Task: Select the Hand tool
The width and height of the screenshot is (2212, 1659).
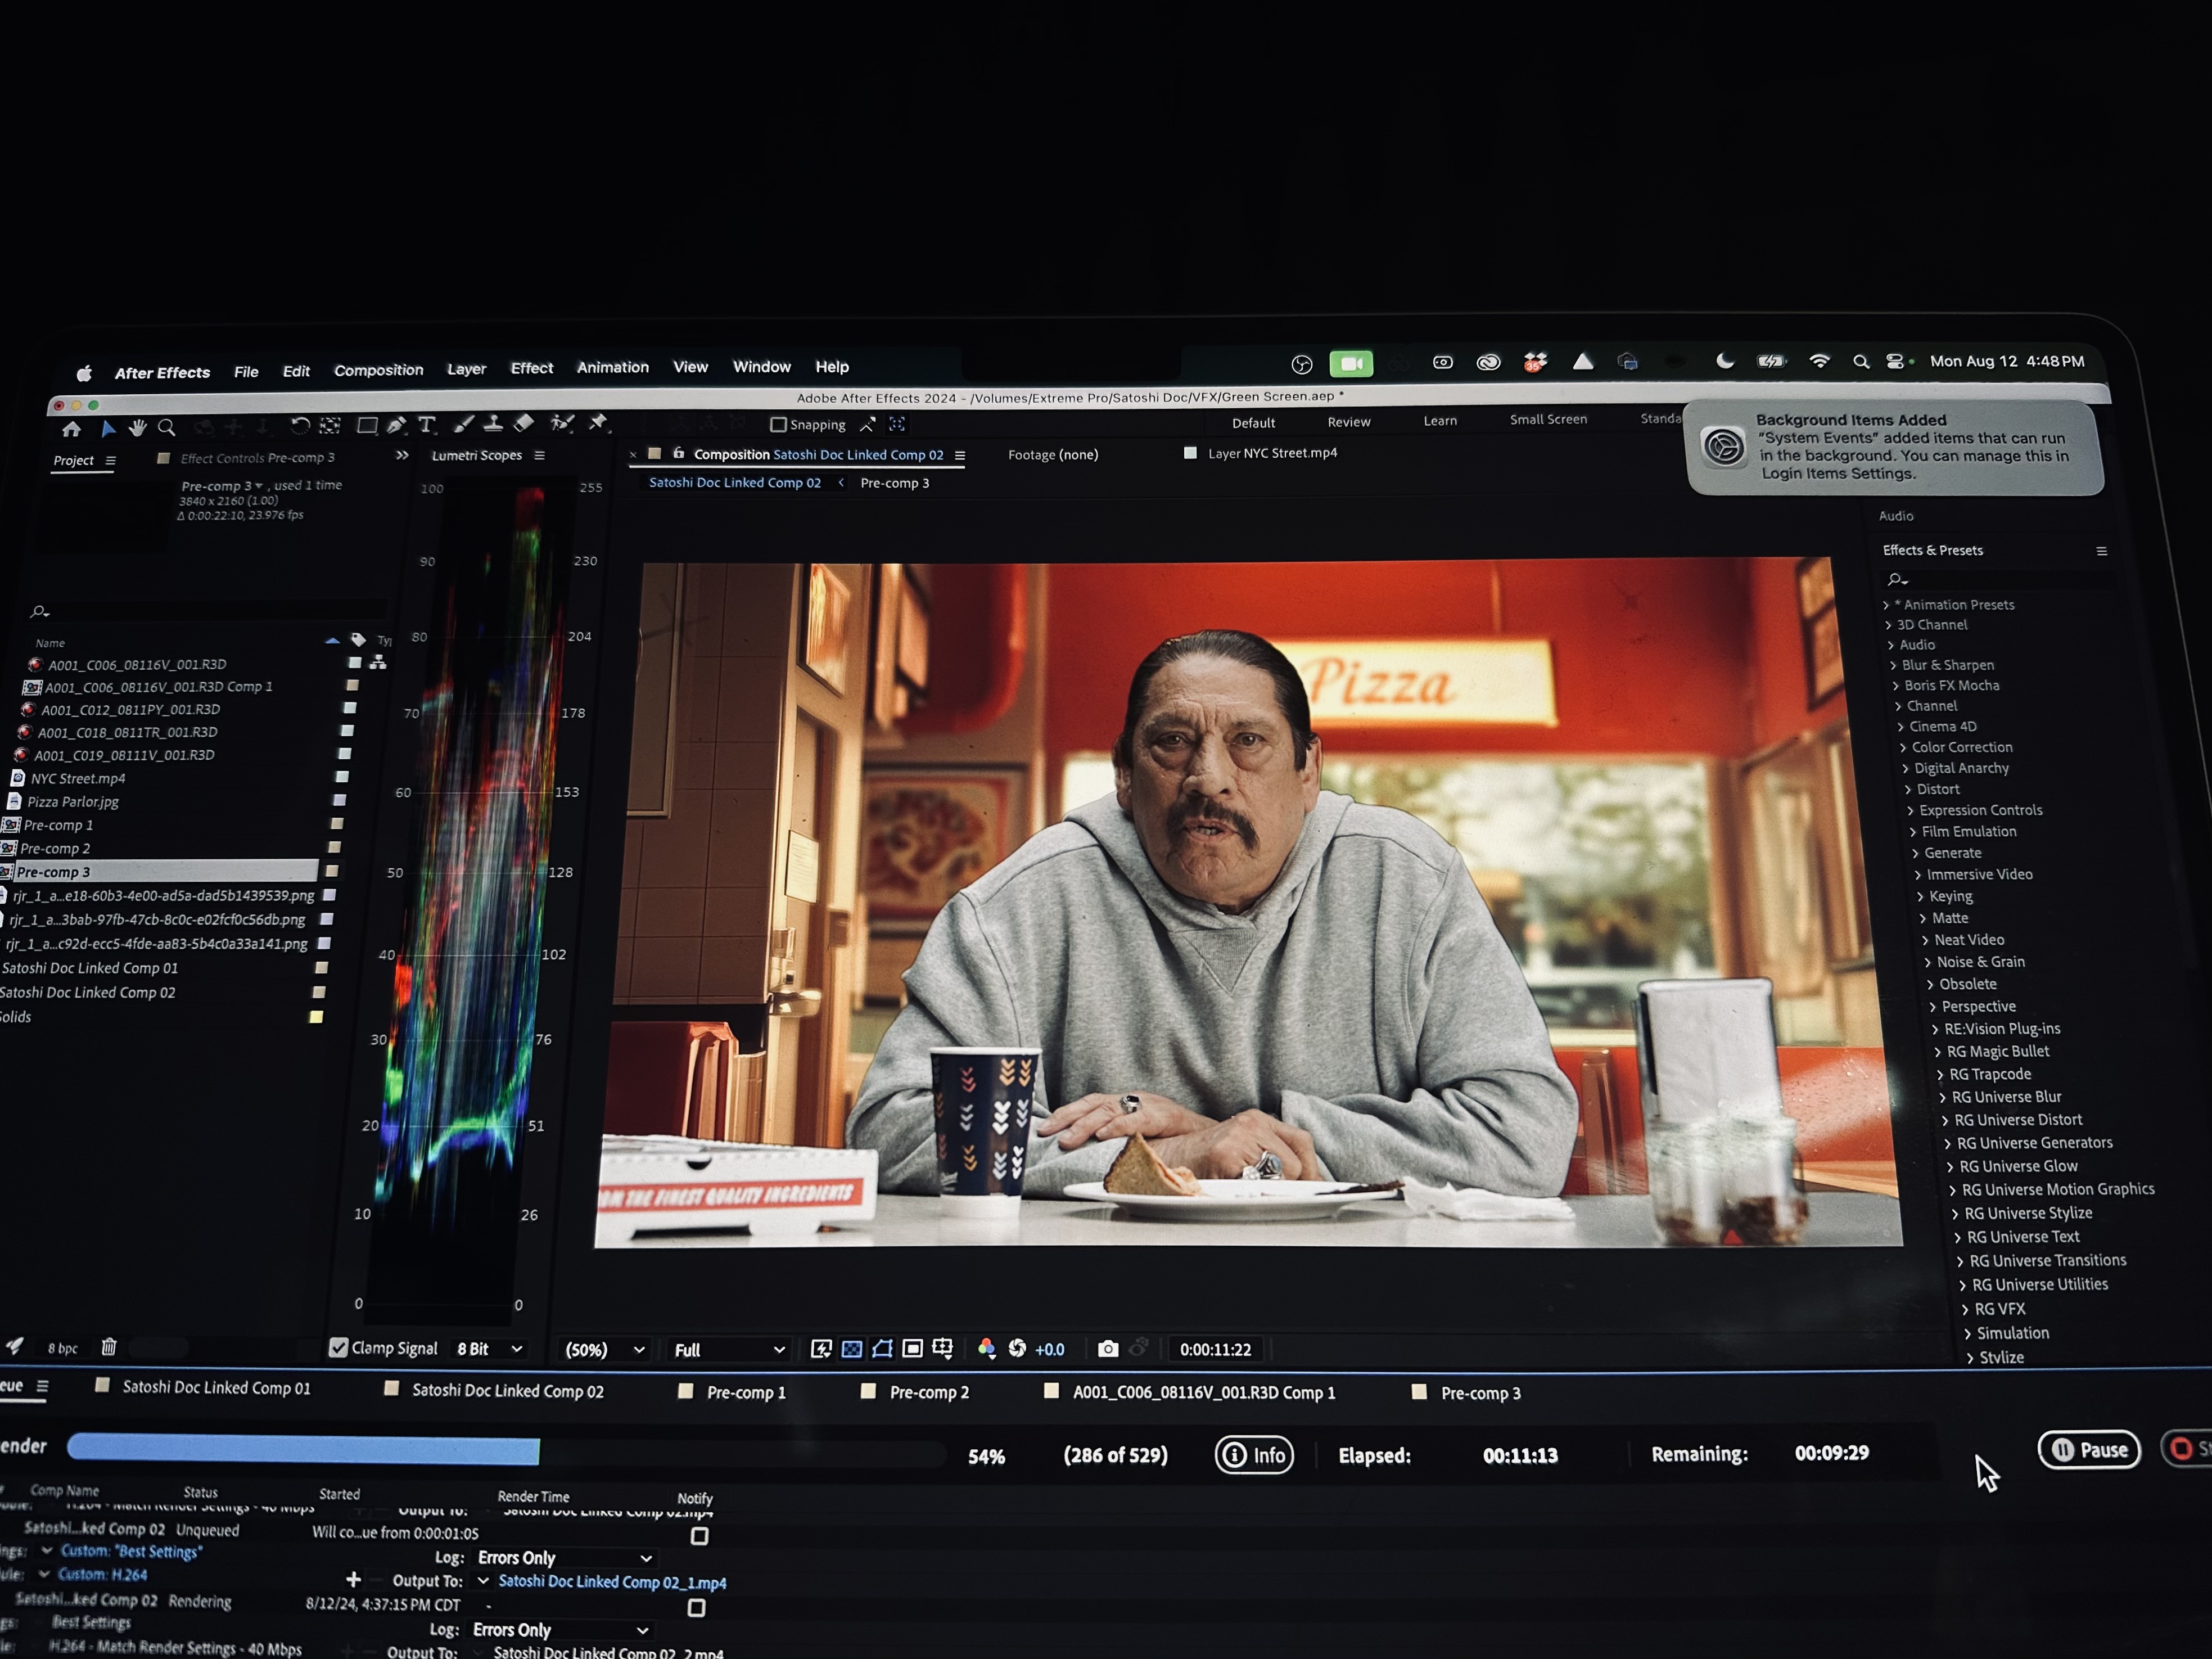Action: point(138,429)
